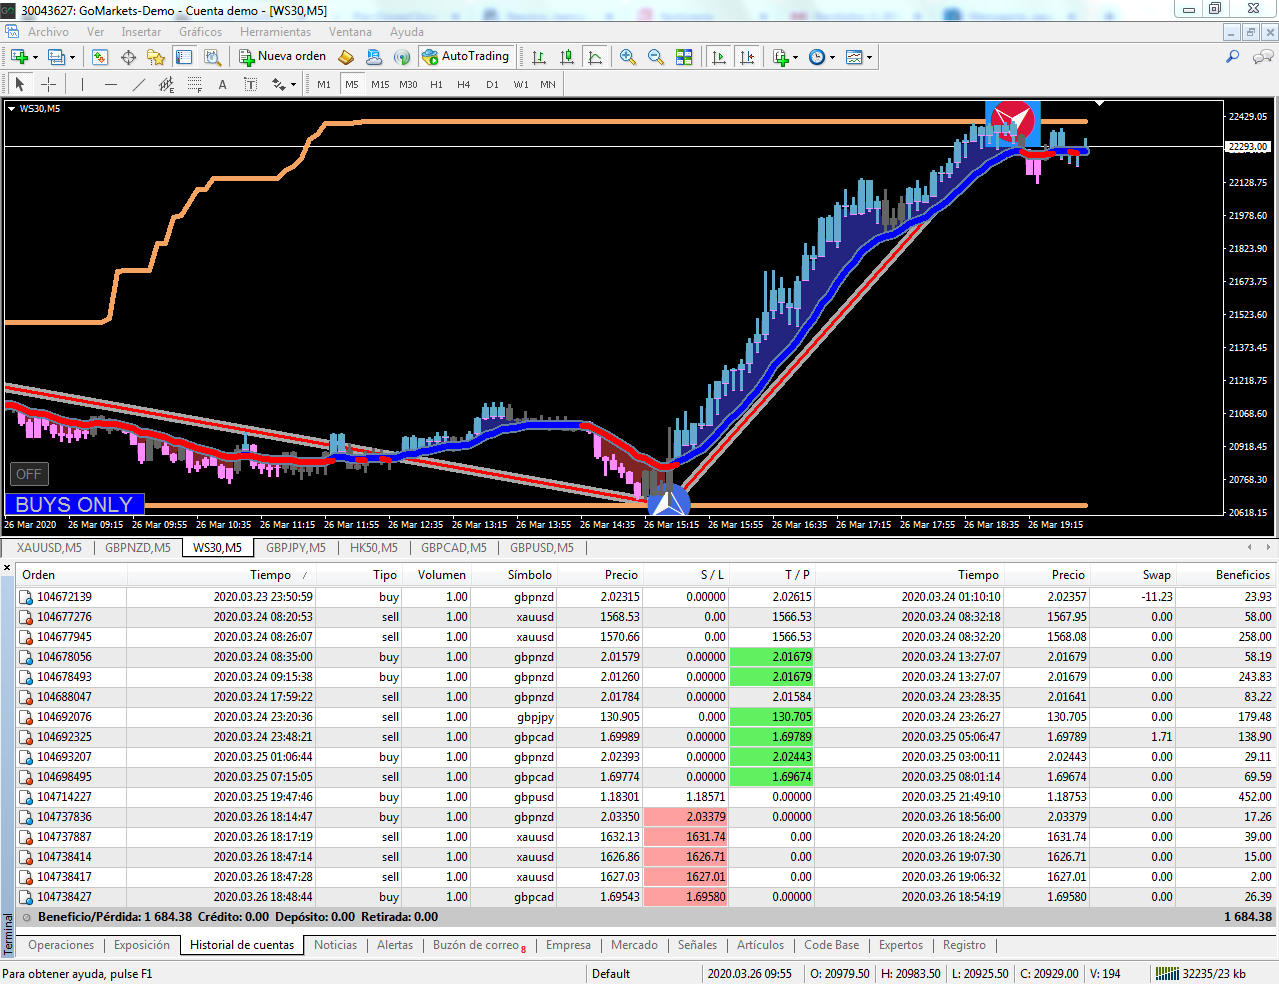This screenshot has width=1279, height=984.
Task: Click the Nueva orden button
Action: click(x=282, y=57)
